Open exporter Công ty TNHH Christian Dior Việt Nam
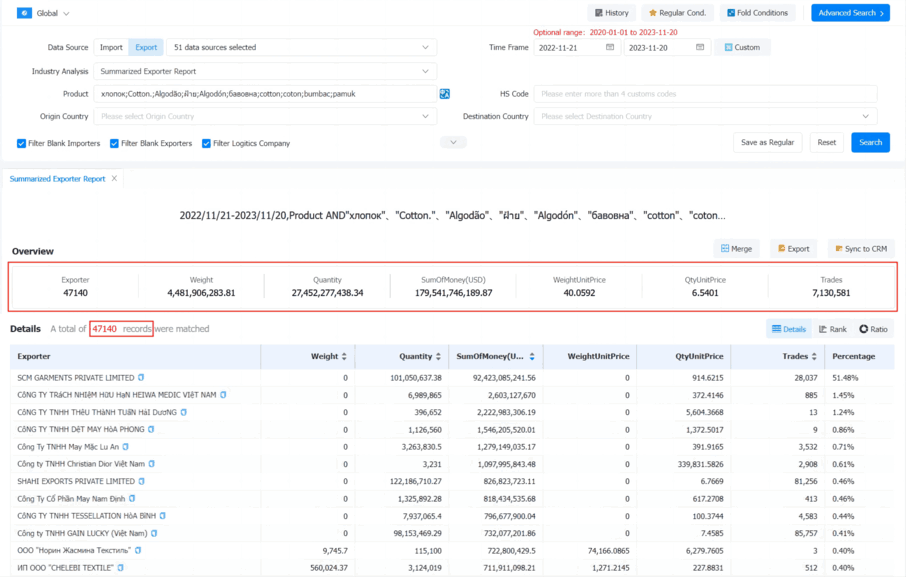 coord(81,464)
